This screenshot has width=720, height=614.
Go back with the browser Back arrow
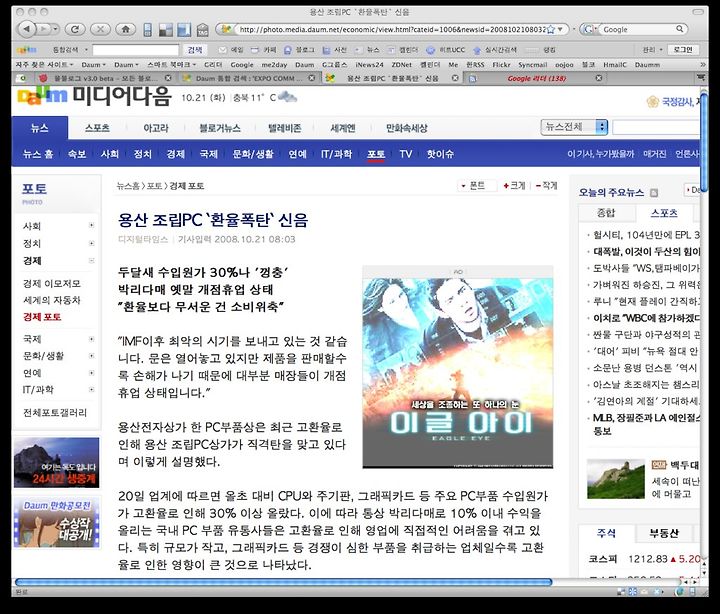(x=26, y=29)
